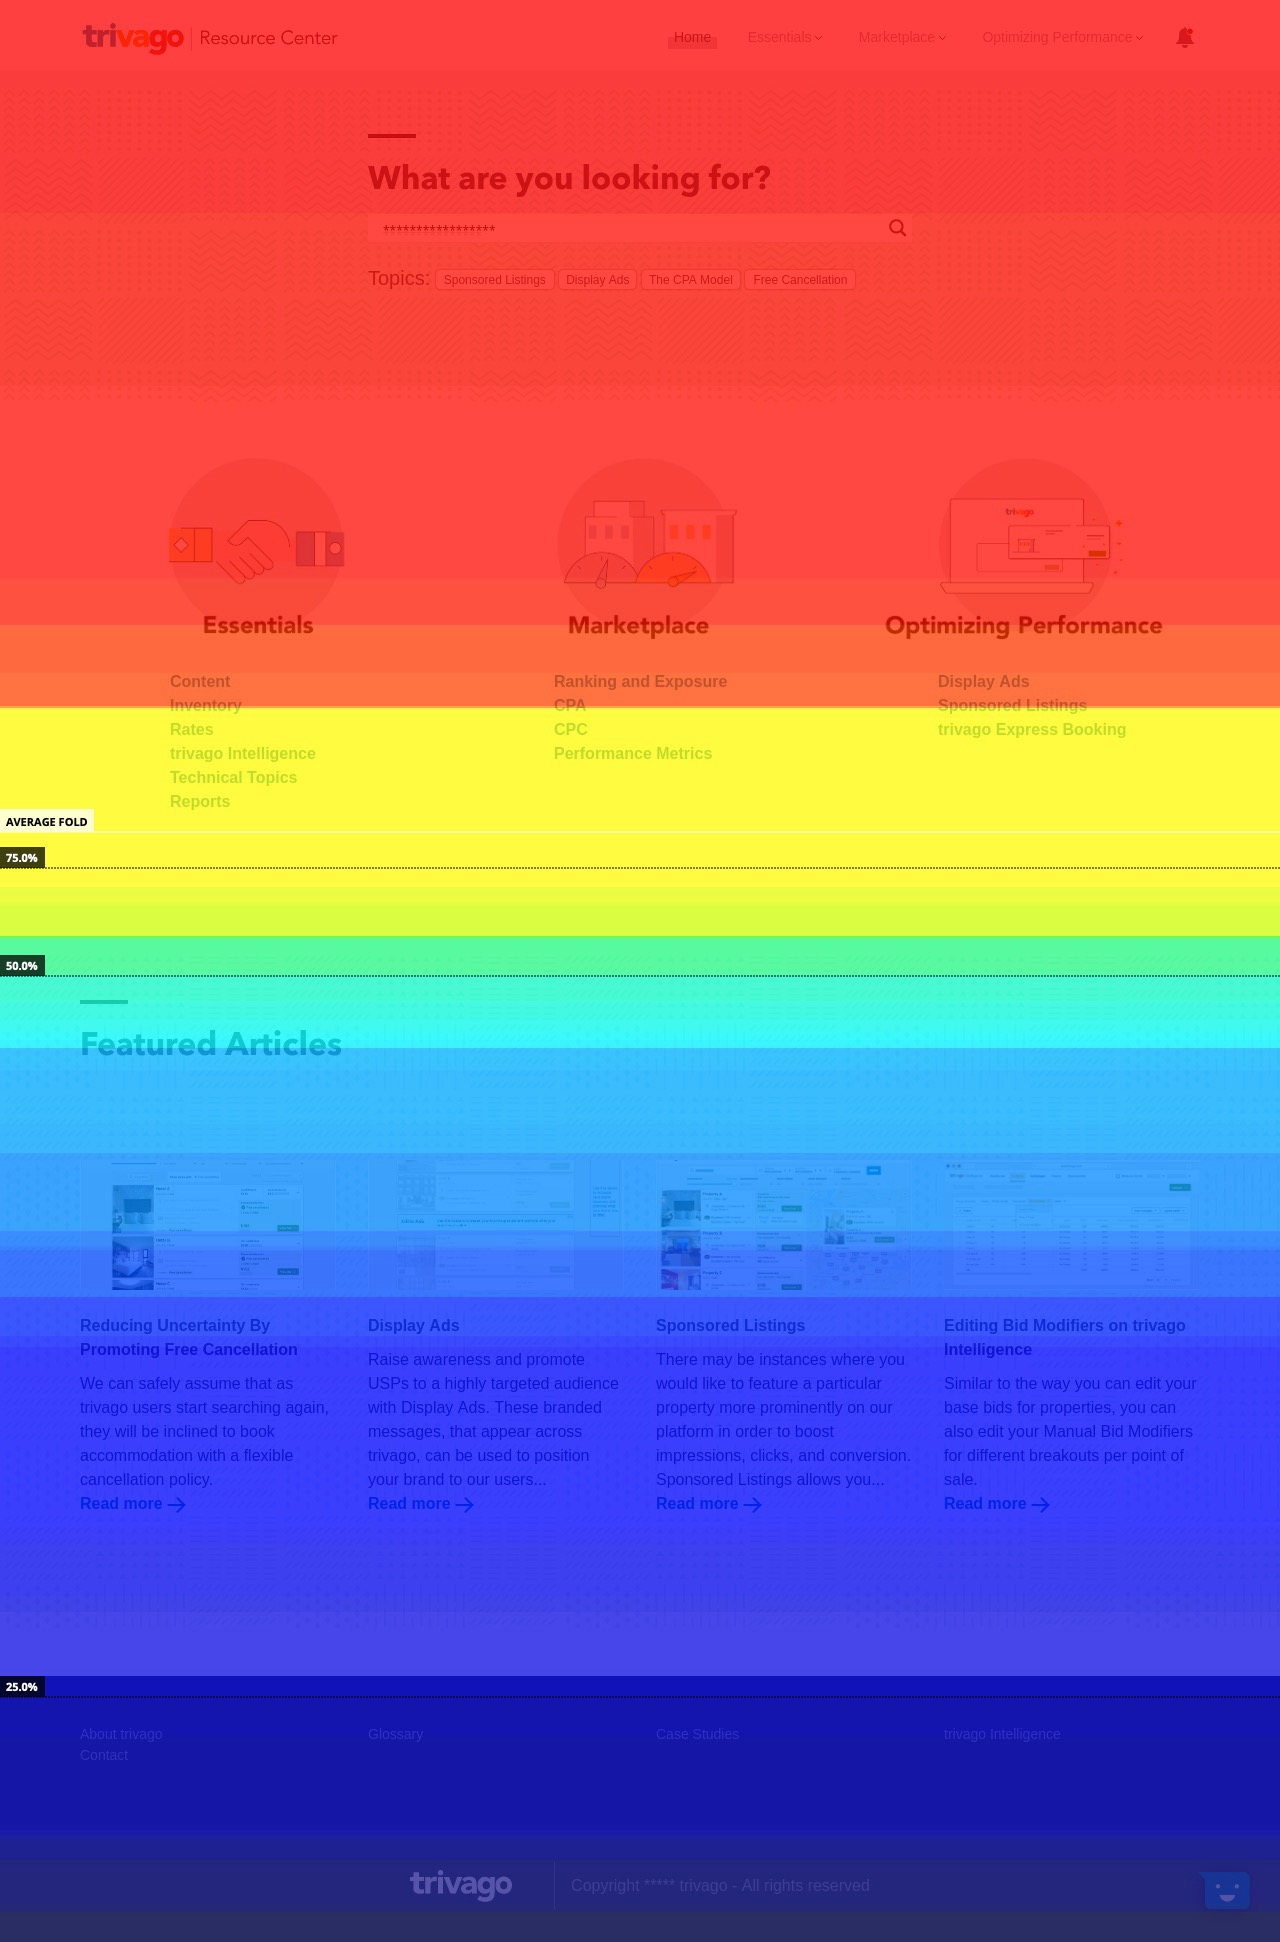Open the Marketplace category heading
This screenshot has height=1942, width=1280.
pos(638,625)
